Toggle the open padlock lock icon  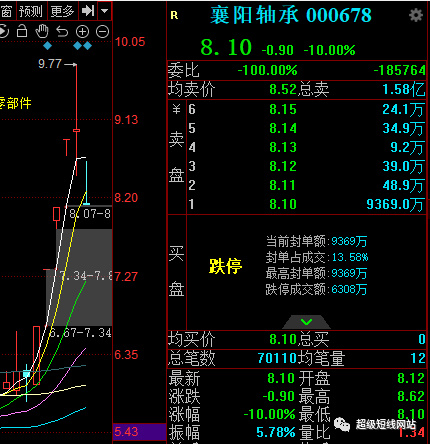click(x=22, y=31)
